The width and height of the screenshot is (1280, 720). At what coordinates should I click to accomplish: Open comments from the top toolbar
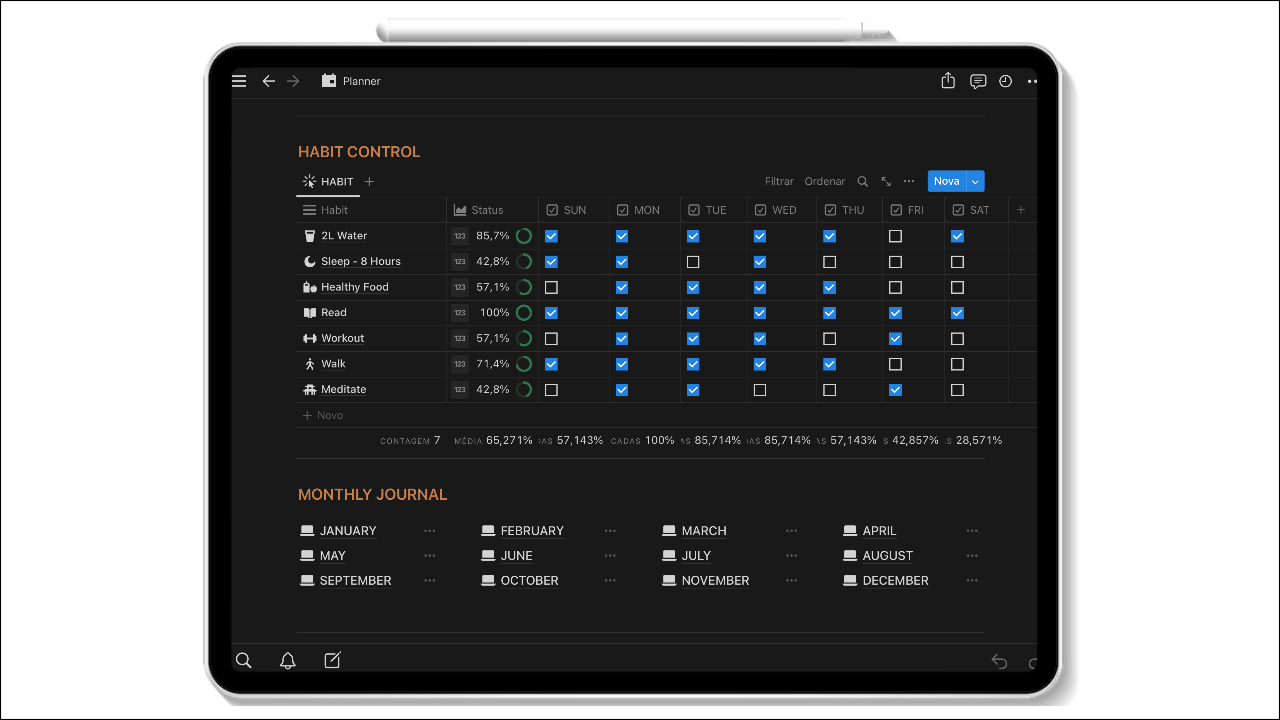tap(977, 81)
